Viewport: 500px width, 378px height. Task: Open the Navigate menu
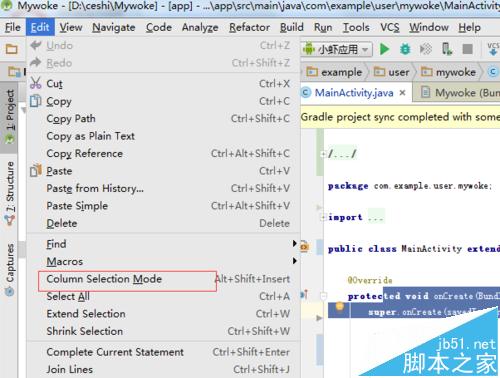(x=114, y=27)
